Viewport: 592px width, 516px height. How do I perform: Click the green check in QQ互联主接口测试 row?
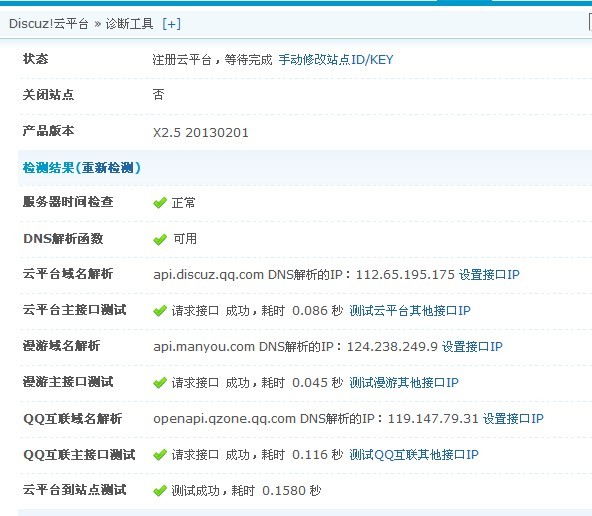pos(160,455)
